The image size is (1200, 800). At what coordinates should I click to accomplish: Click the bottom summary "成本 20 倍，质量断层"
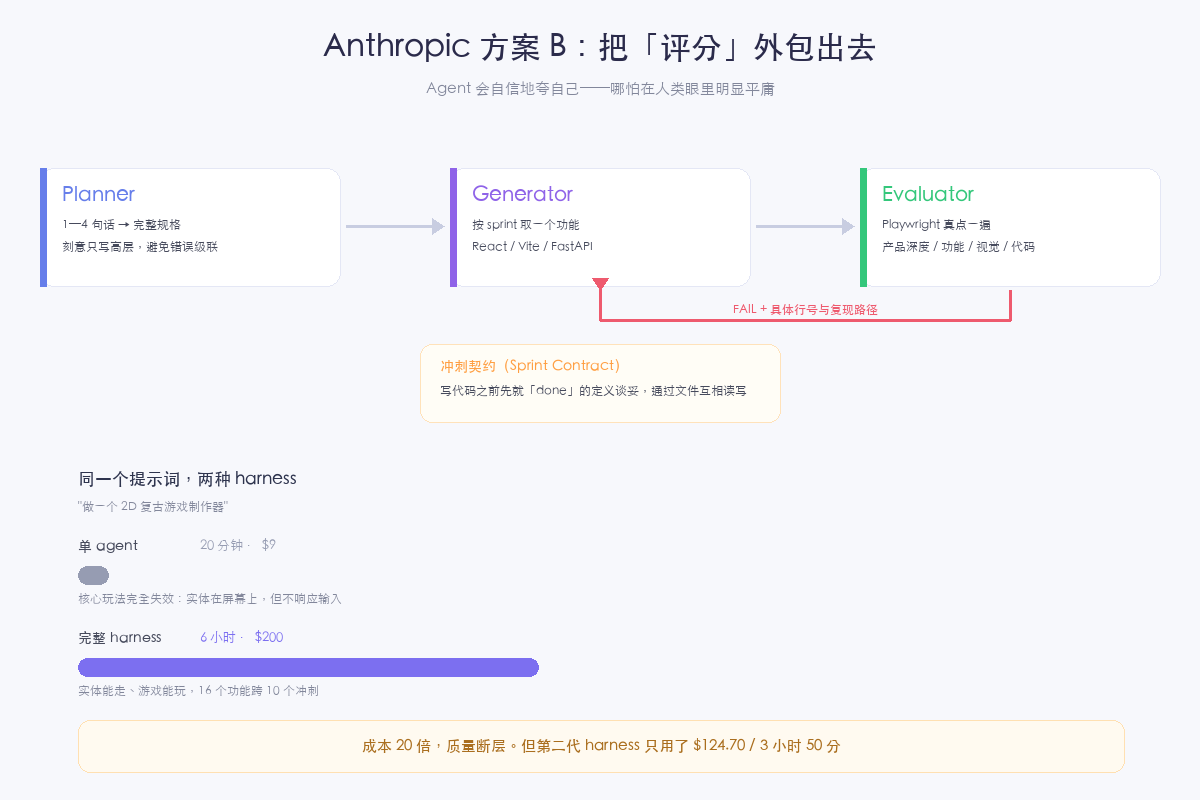click(x=601, y=746)
